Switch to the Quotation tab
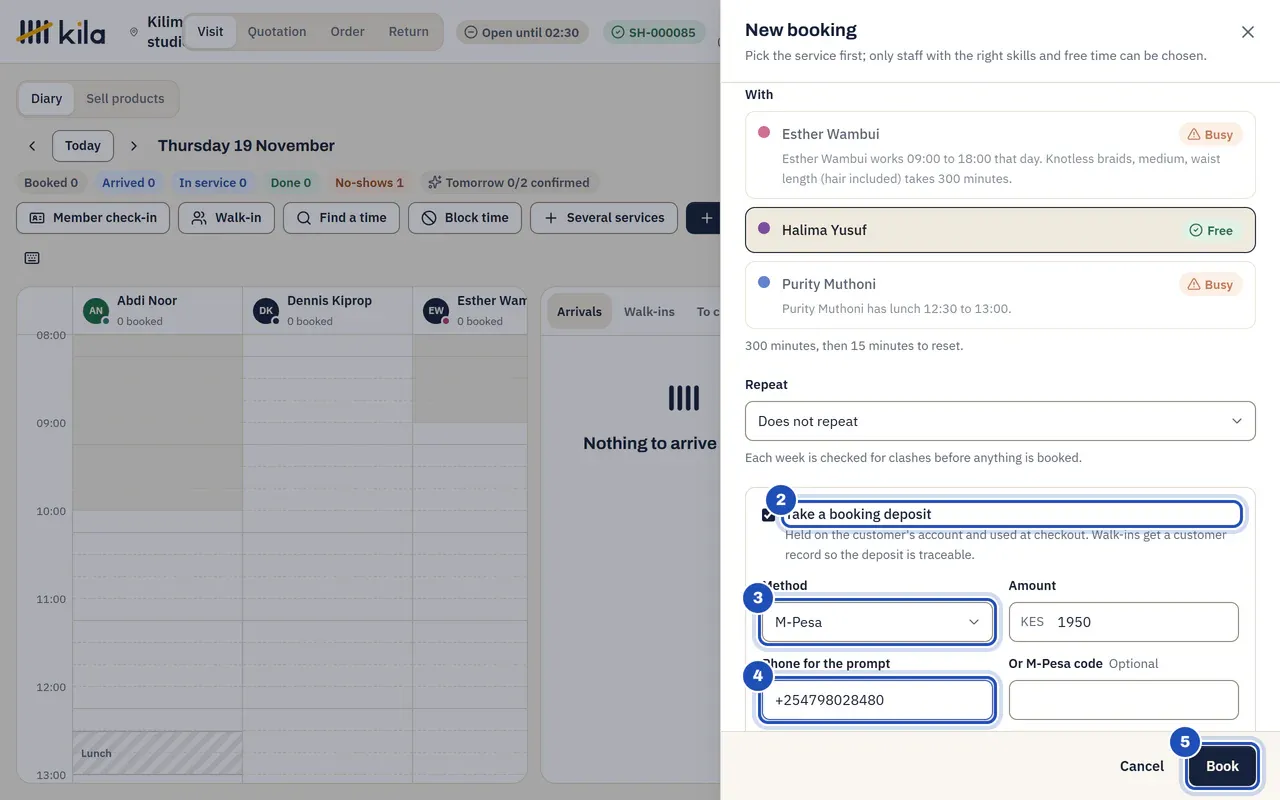Screen dimensions: 1280x800 [277, 32]
